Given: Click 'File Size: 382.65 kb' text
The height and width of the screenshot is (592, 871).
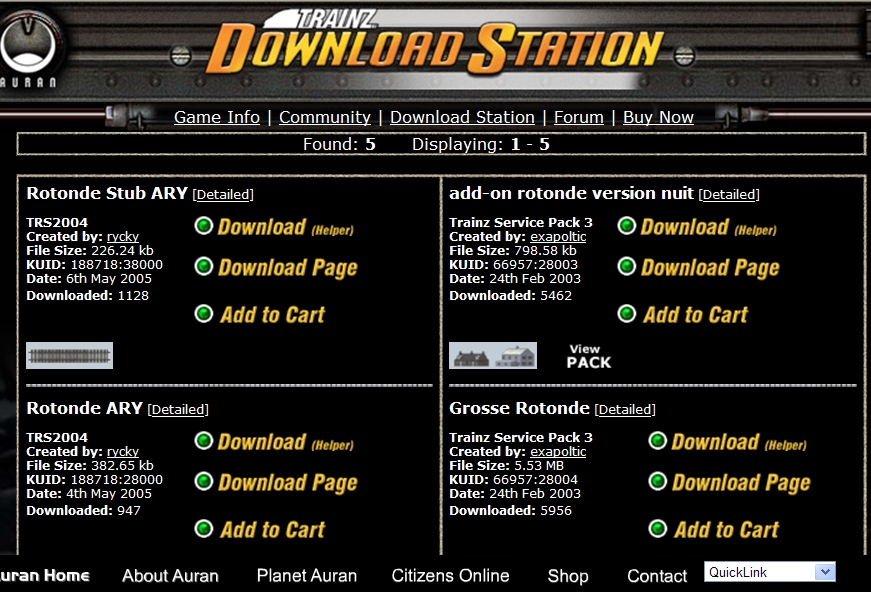Looking at the screenshot, I should click(x=89, y=465).
